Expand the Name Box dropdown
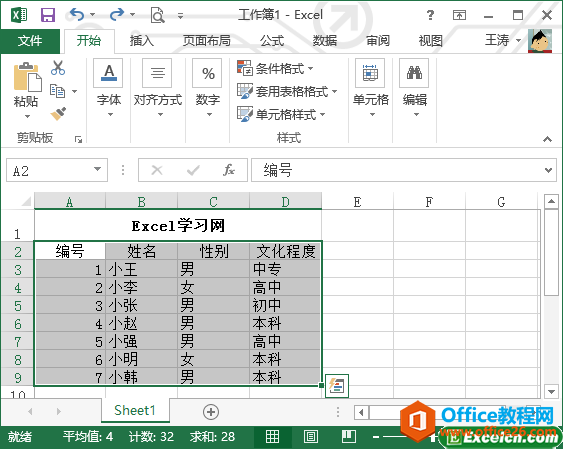The height and width of the screenshot is (449, 563). 97,169
